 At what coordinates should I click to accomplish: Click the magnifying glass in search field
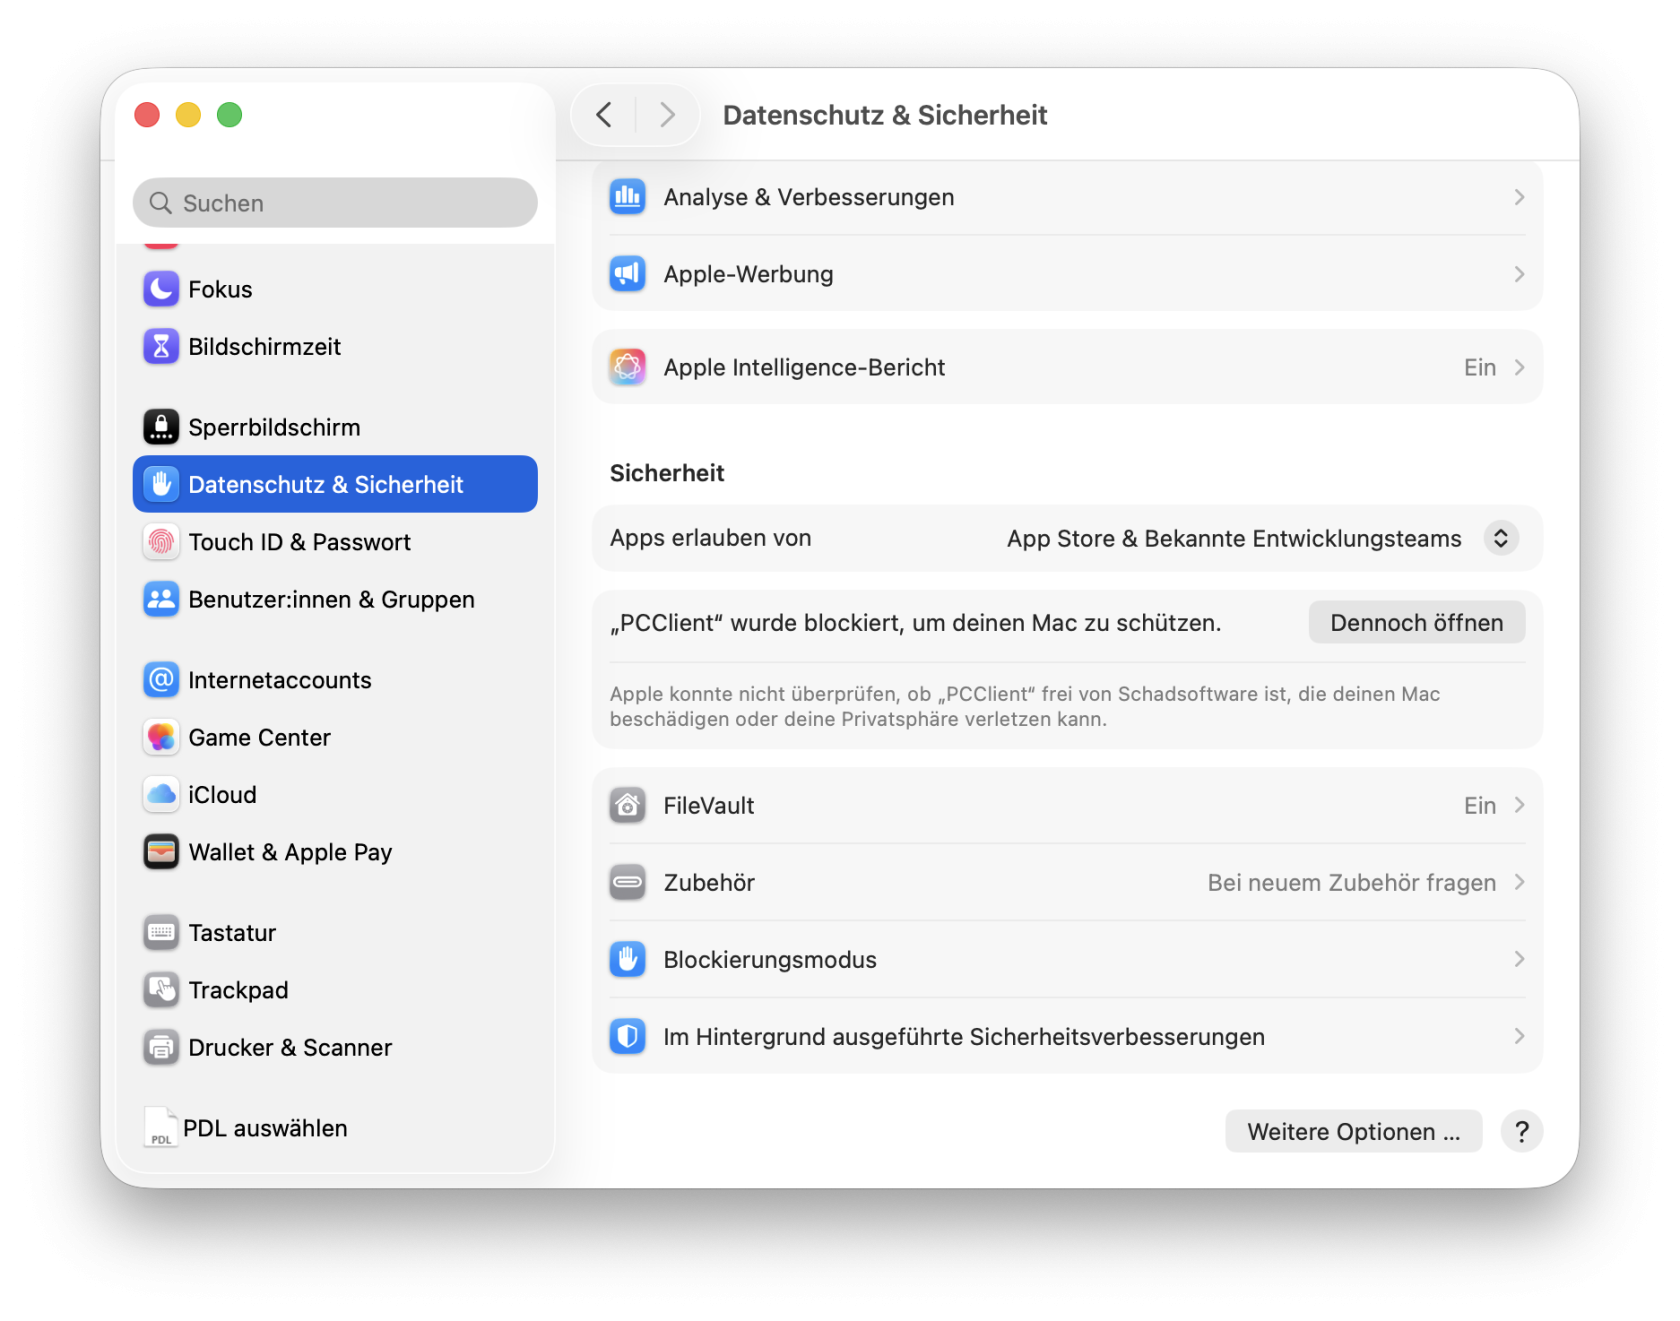click(160, 203)
